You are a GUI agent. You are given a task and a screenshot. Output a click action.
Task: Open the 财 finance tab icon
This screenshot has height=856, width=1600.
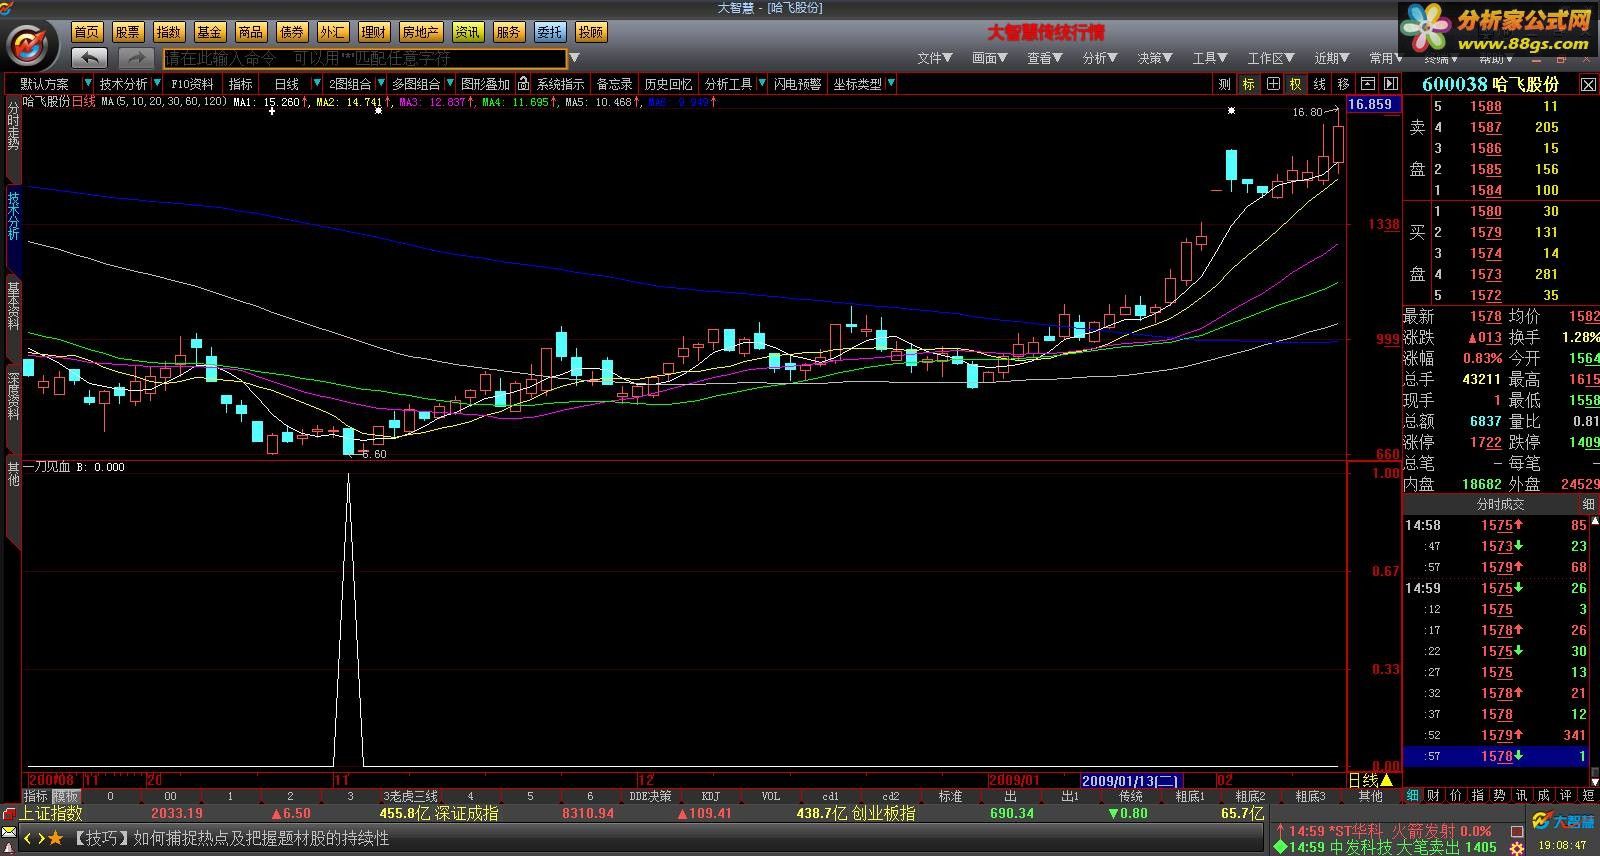(1434, 796)
